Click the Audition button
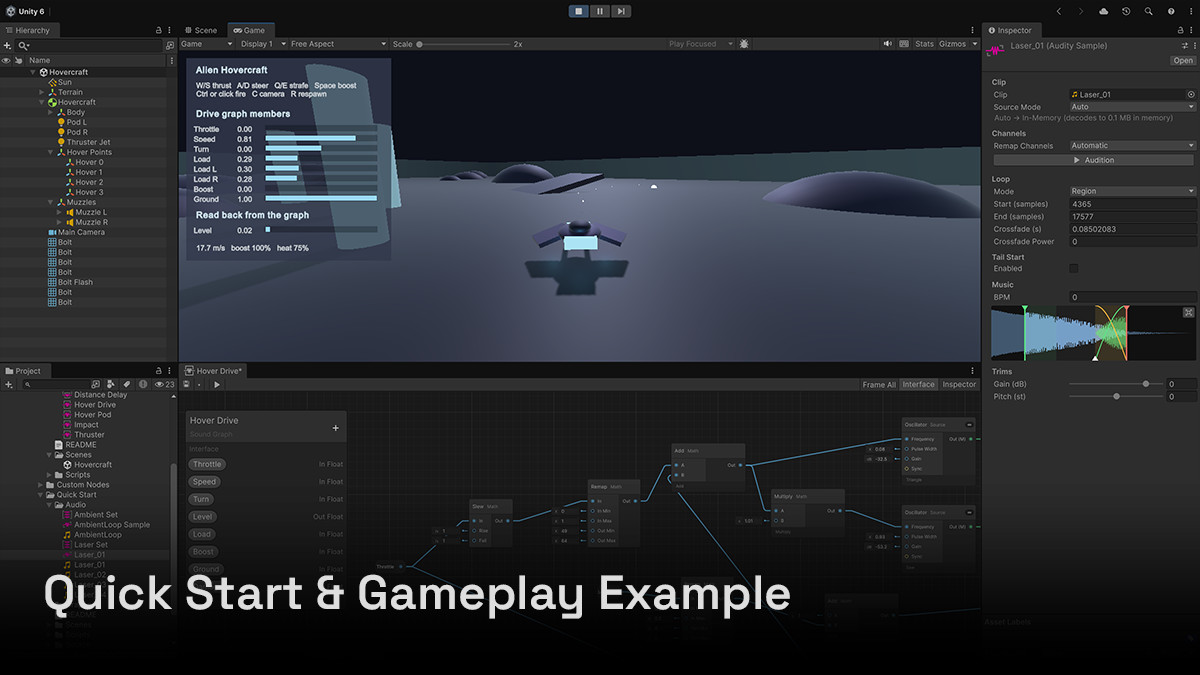Screen dimensions: 1200x675 pos(1094,160)
